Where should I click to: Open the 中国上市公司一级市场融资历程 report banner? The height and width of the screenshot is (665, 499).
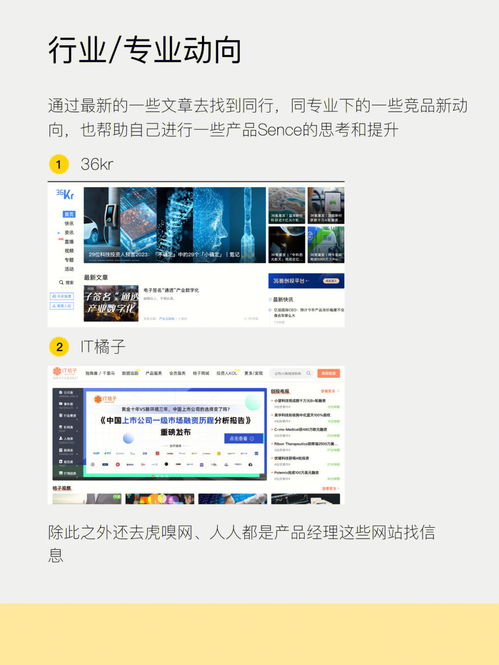(x=175, y=433)
